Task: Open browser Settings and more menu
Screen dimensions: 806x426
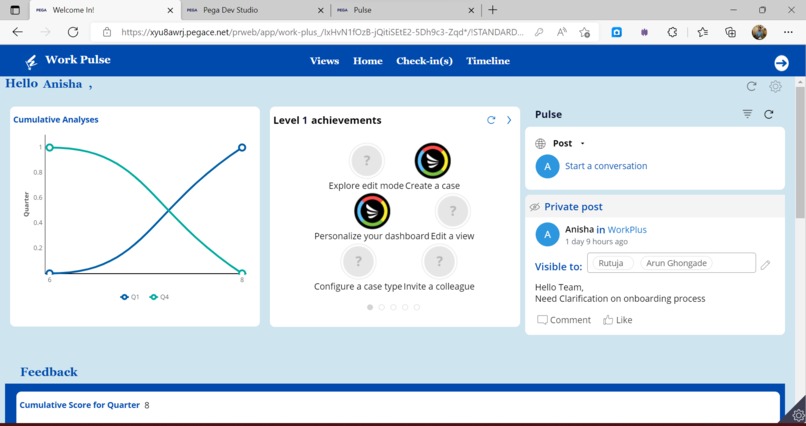Action: click(x=788, y=32)
